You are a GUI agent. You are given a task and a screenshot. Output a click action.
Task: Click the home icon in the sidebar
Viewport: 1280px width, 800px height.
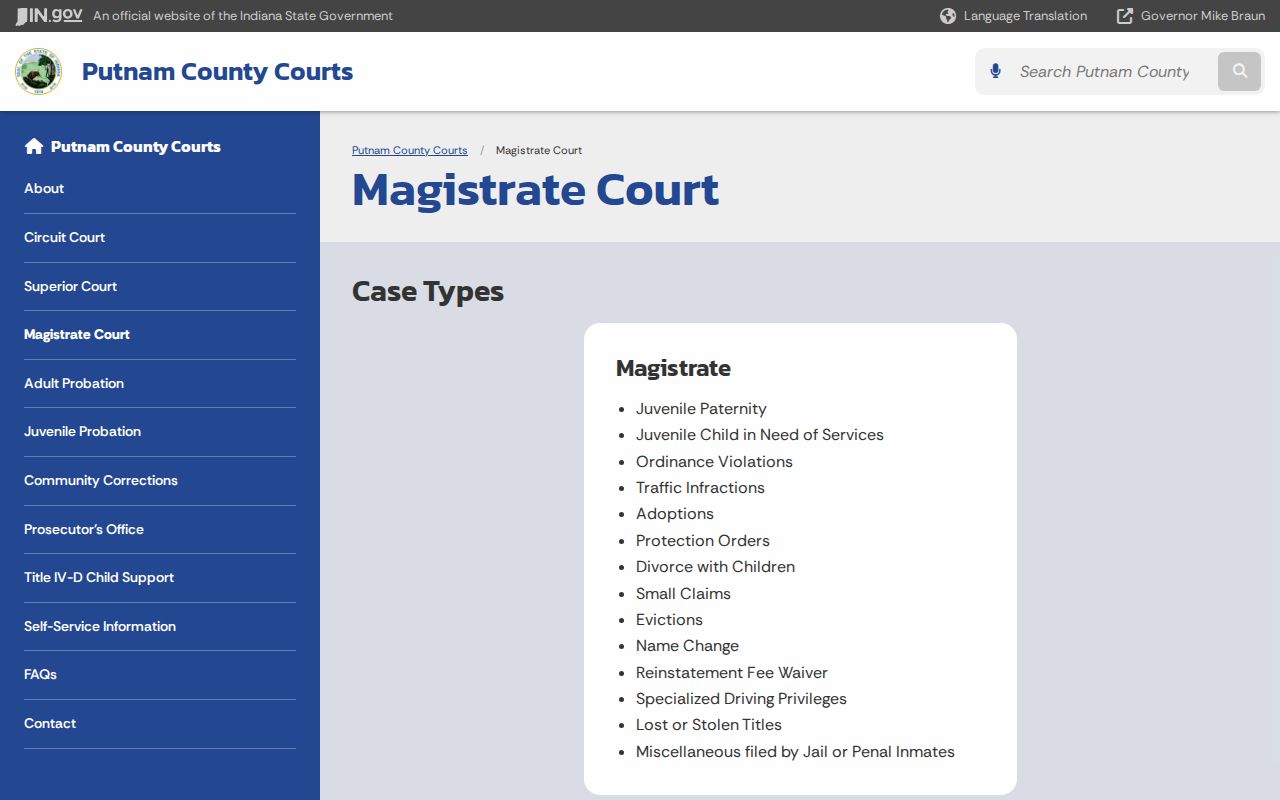tap(34, 147)
